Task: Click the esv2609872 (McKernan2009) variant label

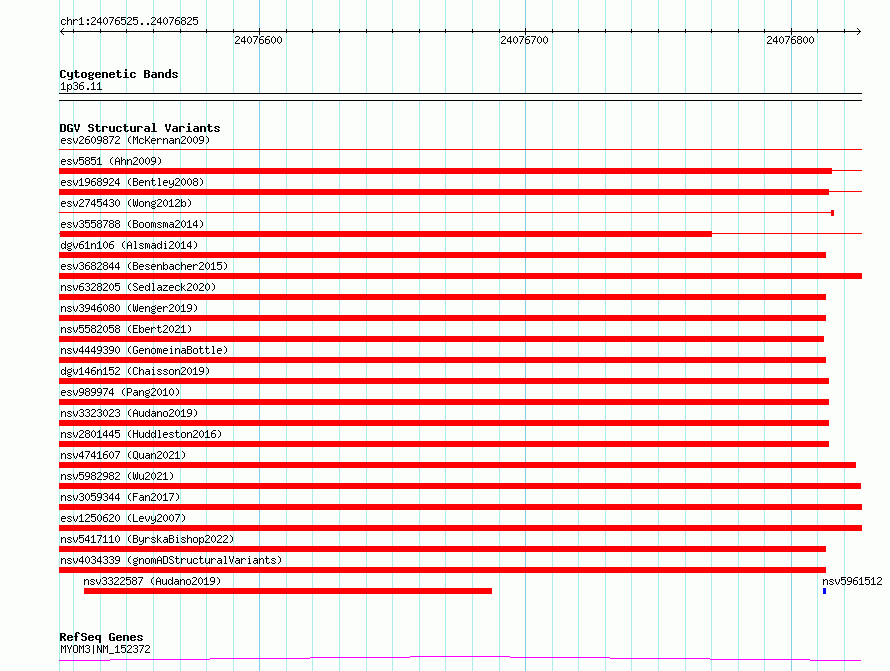Action: point(135,140)
